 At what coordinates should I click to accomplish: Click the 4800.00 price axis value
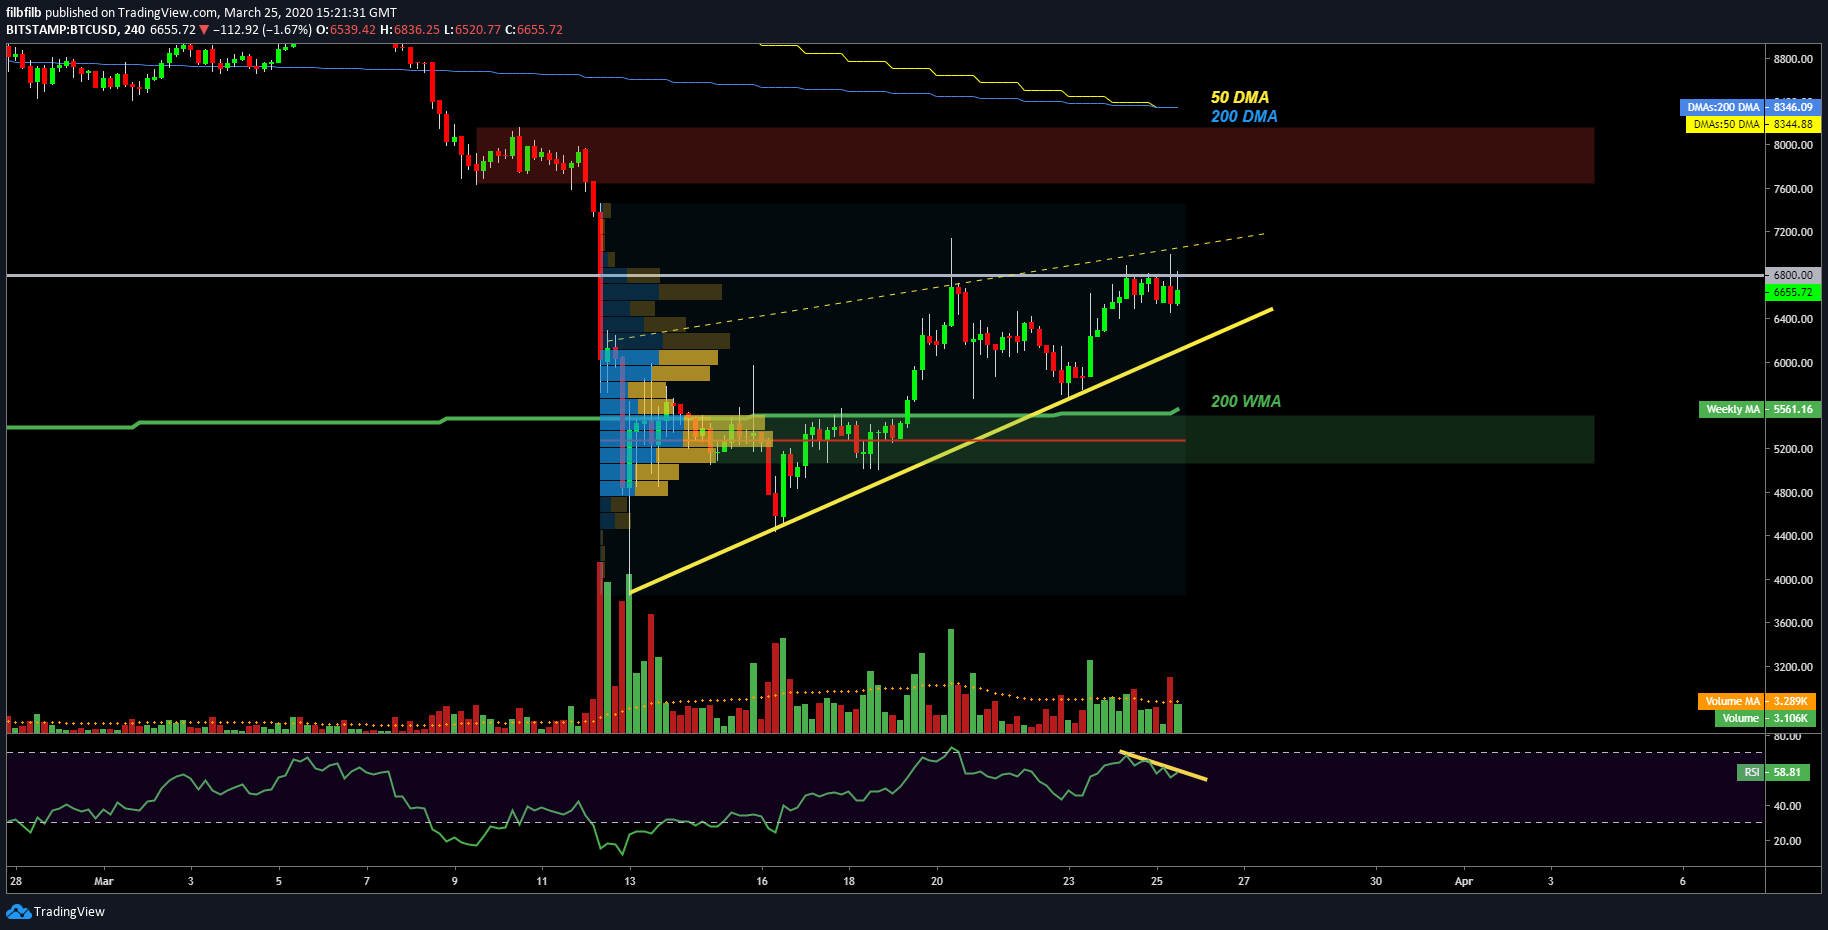(x=1793, y=493)
